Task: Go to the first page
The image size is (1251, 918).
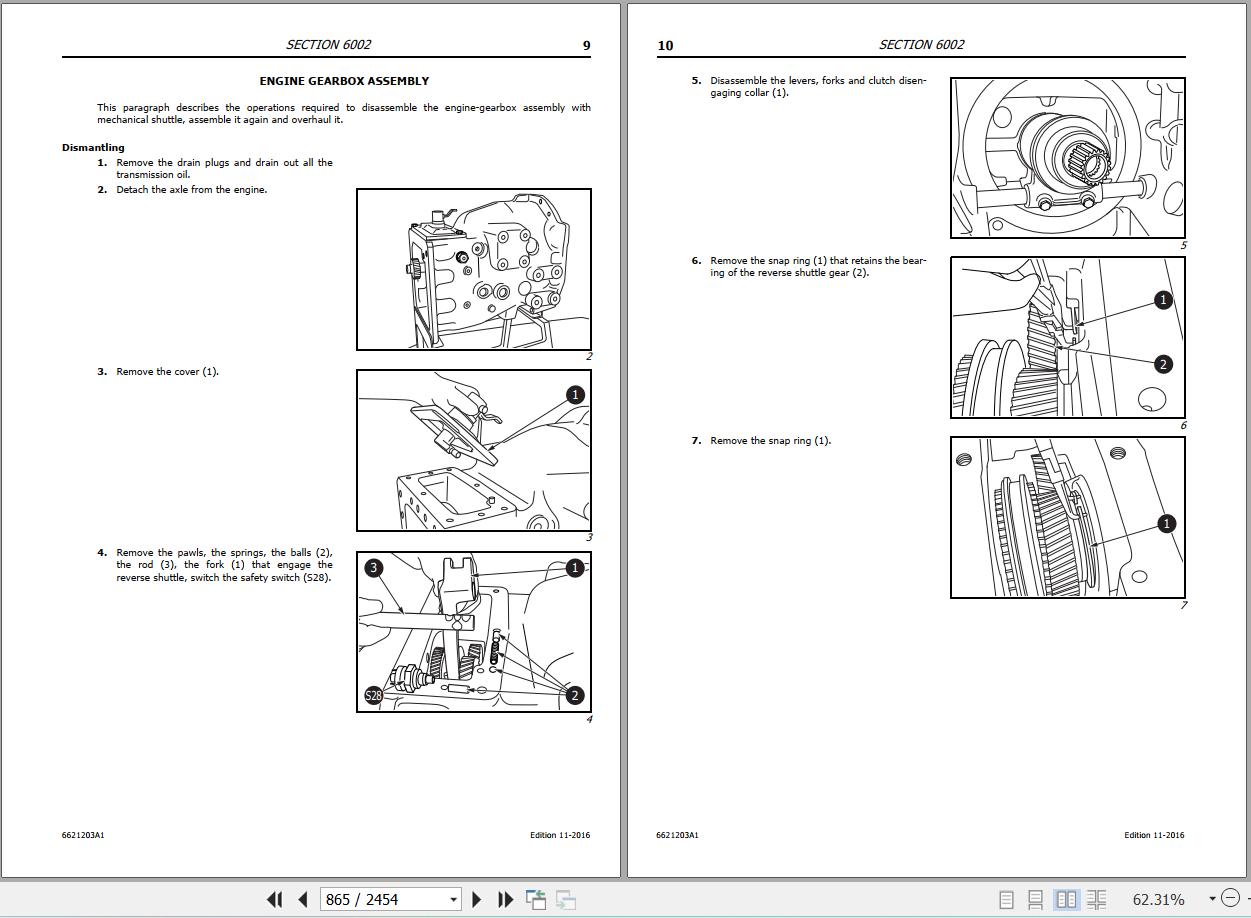Action: (274, 899)
